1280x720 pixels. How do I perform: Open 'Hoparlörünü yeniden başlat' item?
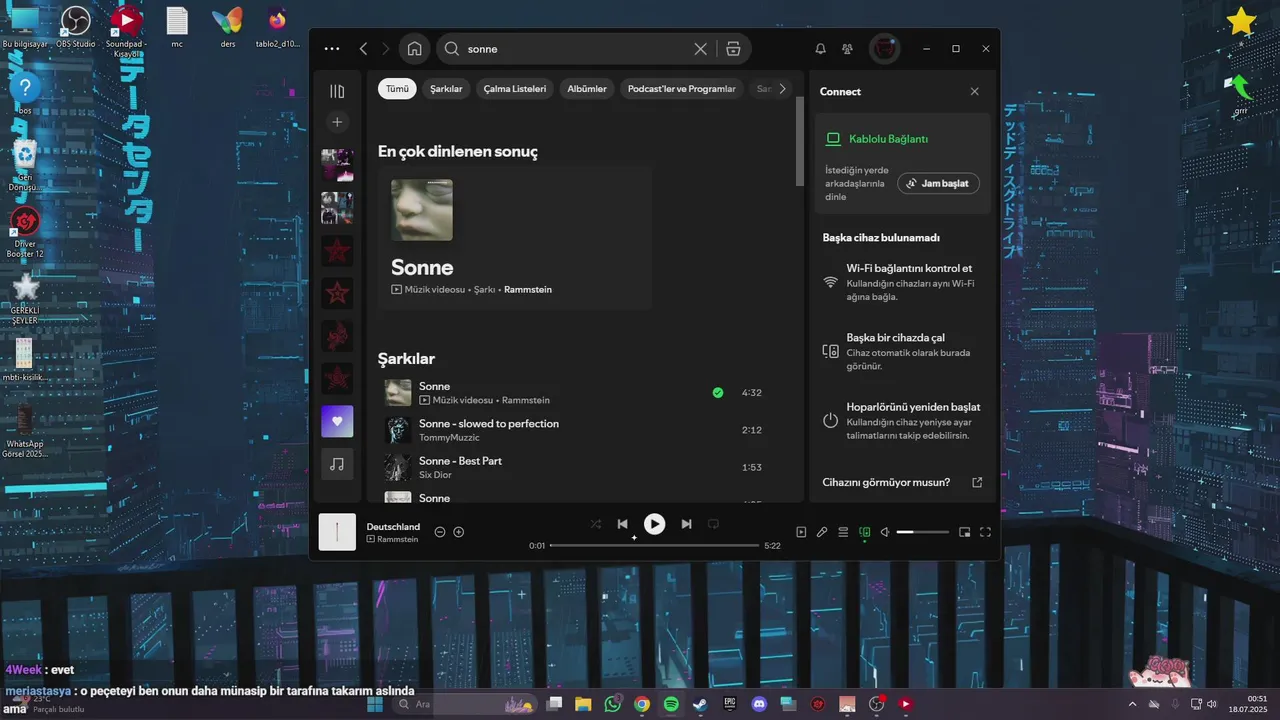[x=902, y=421]
